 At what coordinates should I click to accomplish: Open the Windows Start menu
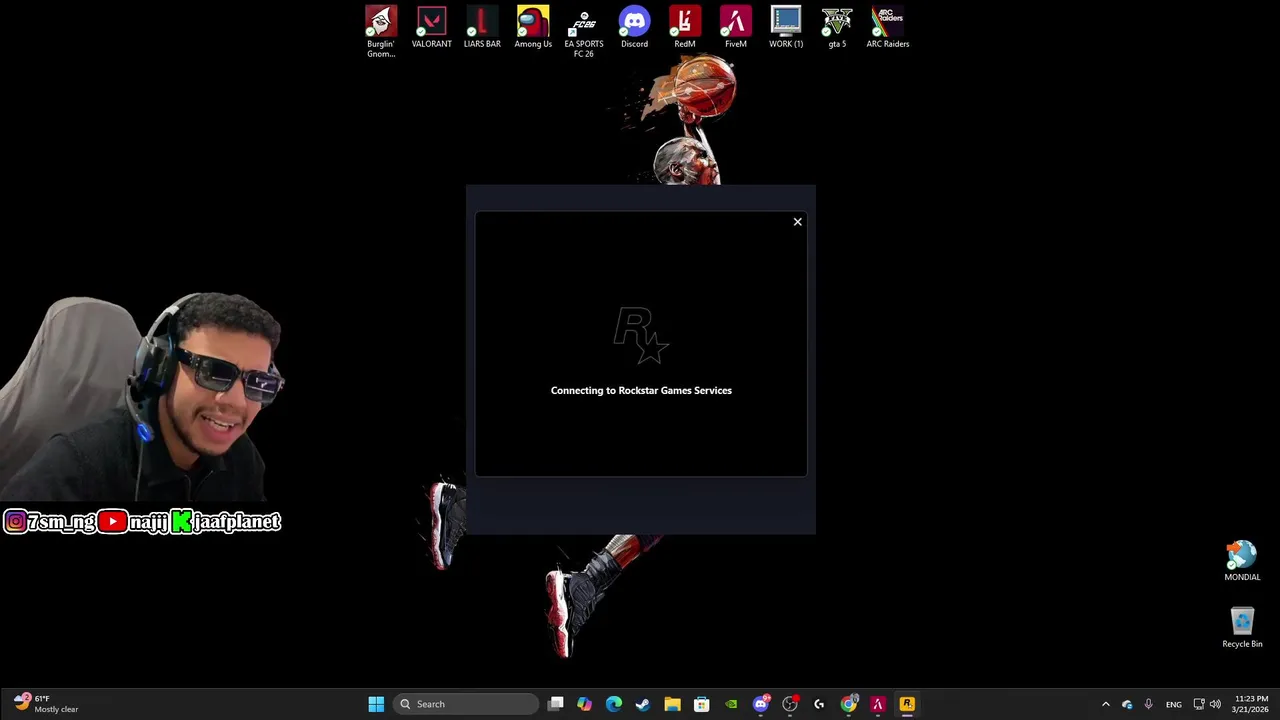pyautogui.click(x=376, y=704)
